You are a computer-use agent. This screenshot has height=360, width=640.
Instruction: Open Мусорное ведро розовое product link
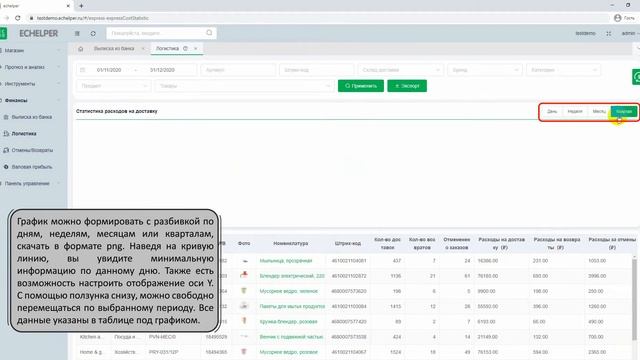(x=288, y=352)
